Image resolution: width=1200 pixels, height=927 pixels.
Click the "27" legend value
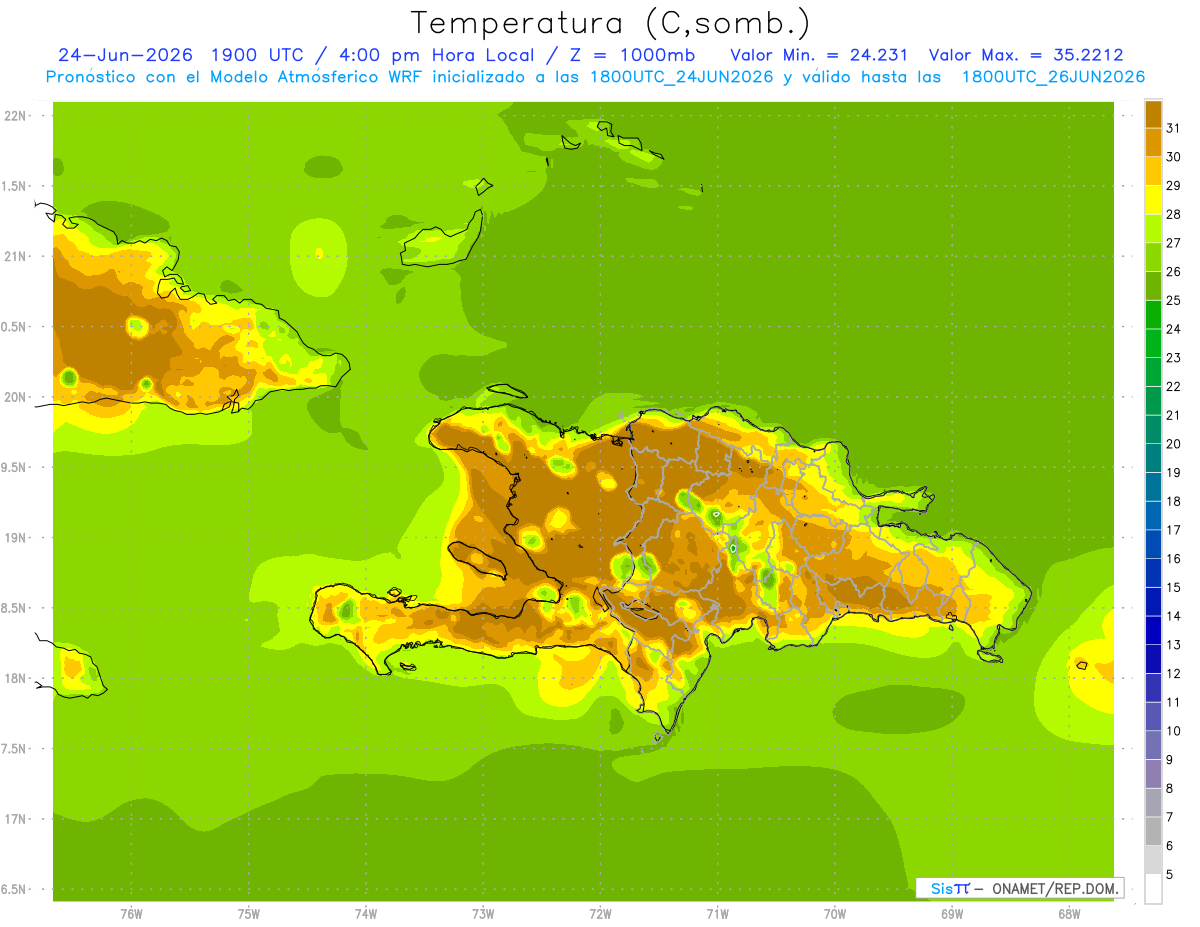(1173, 243)
